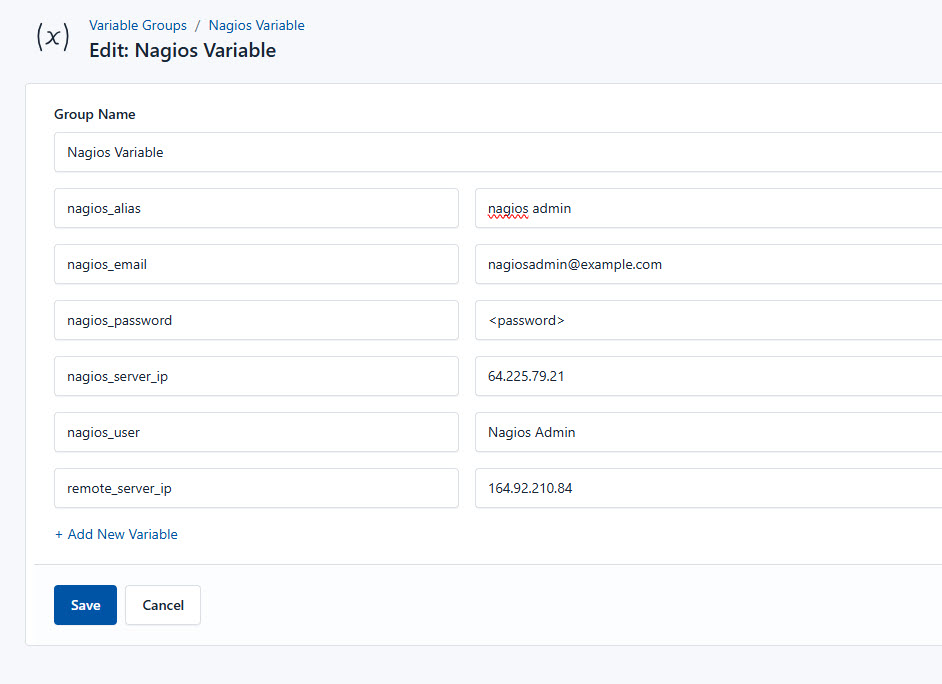Viewport: 942px width, 684px height.
Task: Select the nagios_server_ip variable name field
Action: 256,376
